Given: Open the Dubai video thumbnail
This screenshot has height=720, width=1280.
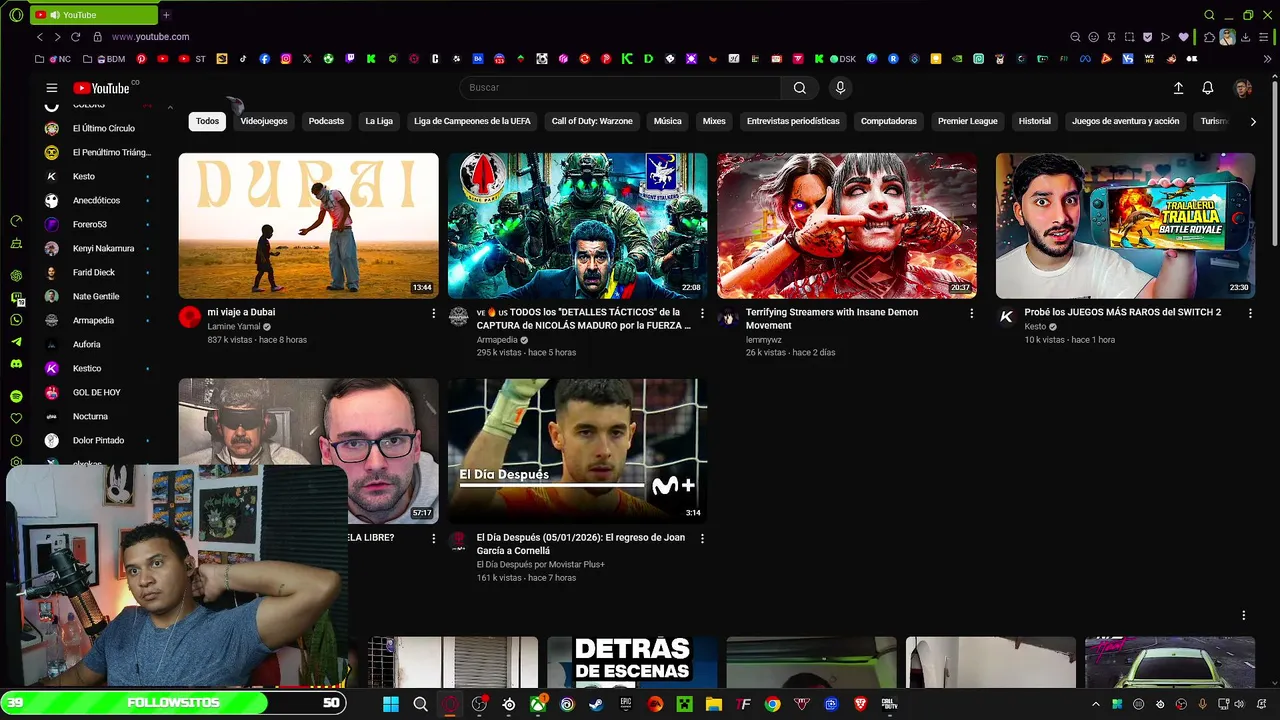Looking at the screenshot, I should click(308, 225).
